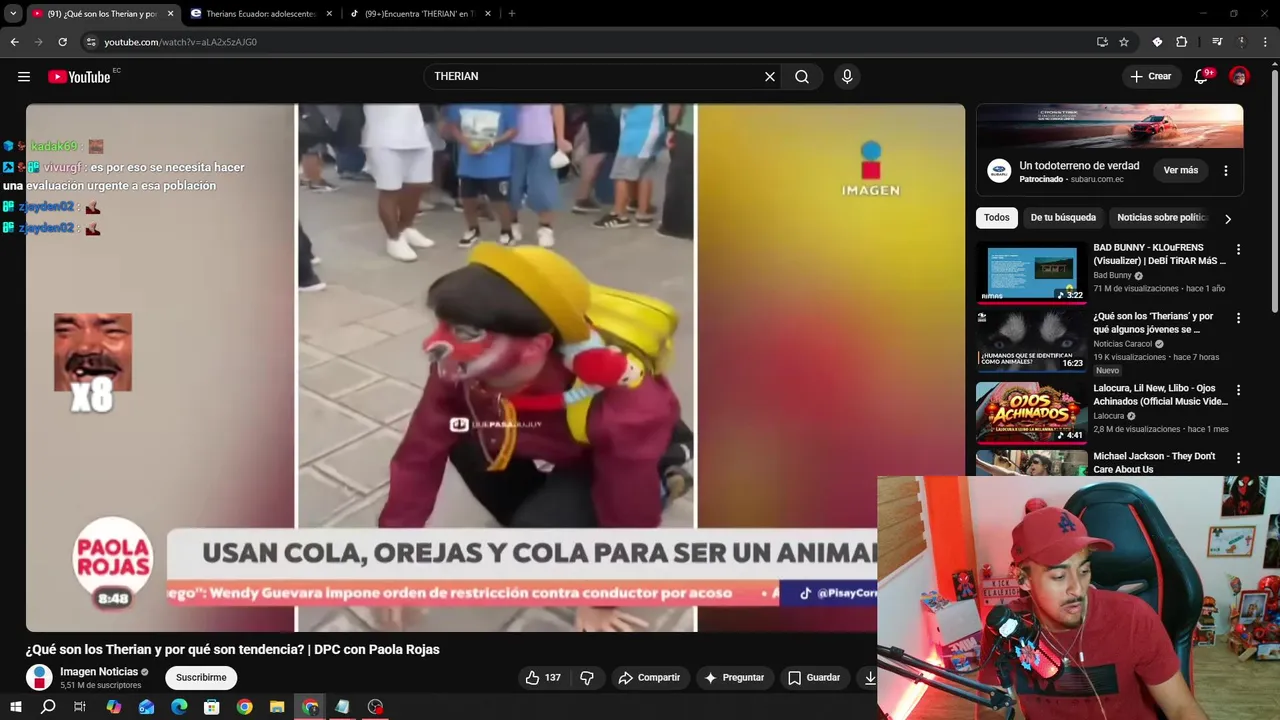Open options for Michael Jackson video
Image resolution: width=1280 pixels, height=720 pixels.
tap(1238, 458)
